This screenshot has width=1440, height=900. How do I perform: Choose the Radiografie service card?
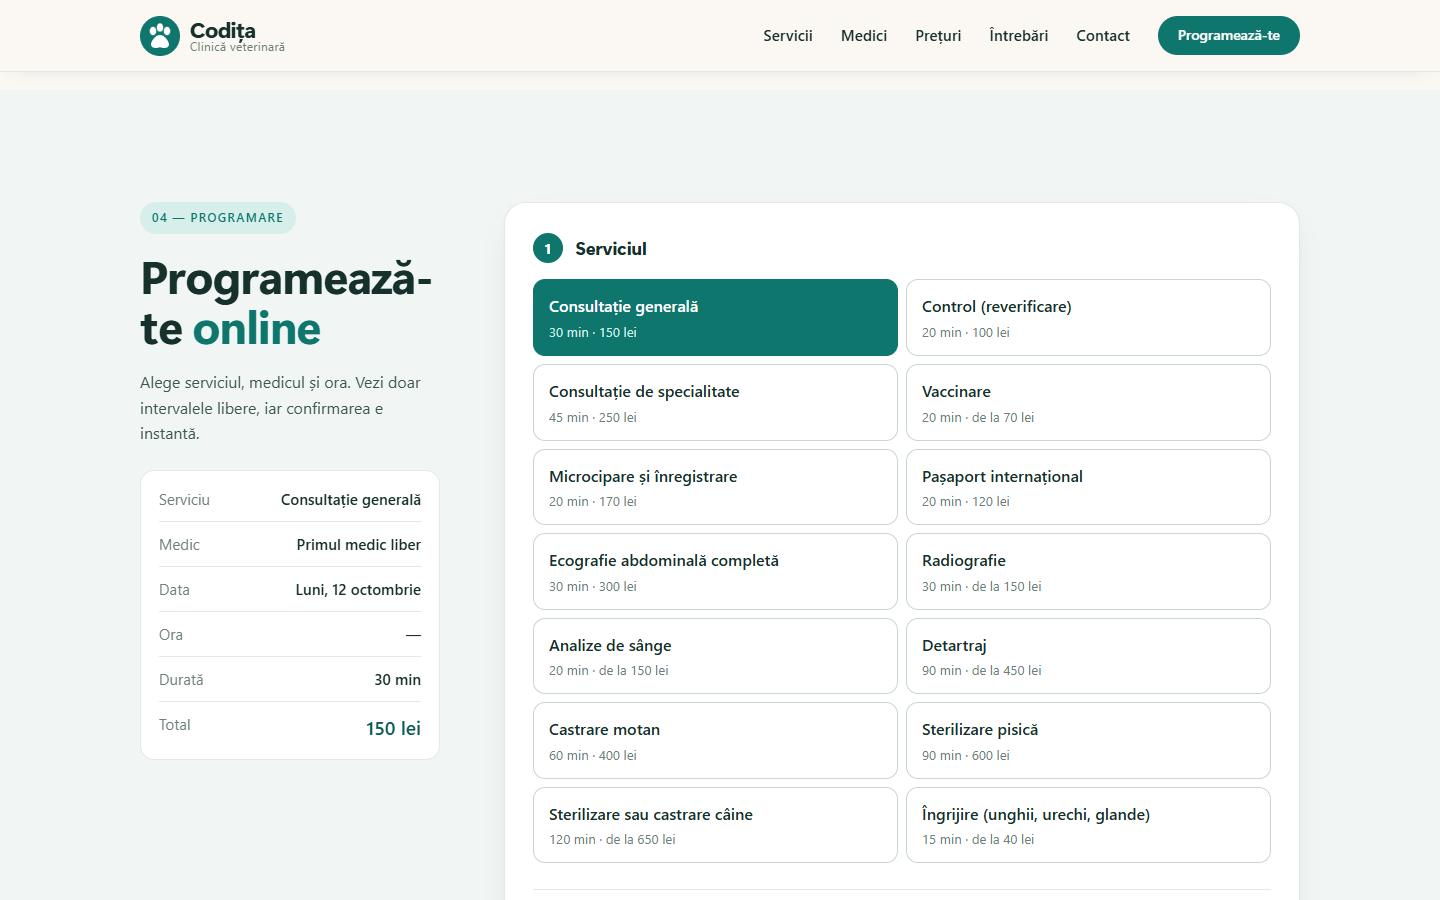click(1088, 572)
